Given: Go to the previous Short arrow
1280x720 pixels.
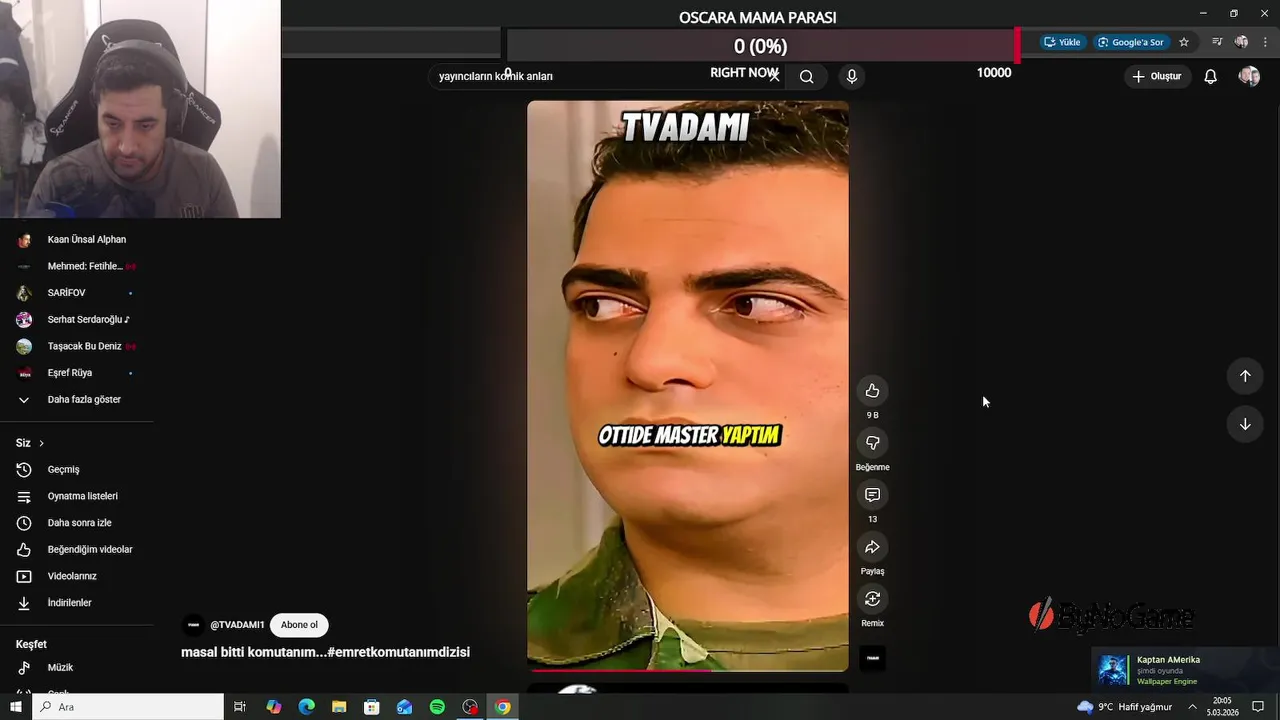Looking at the screenshot, I should click(1245, 376).
